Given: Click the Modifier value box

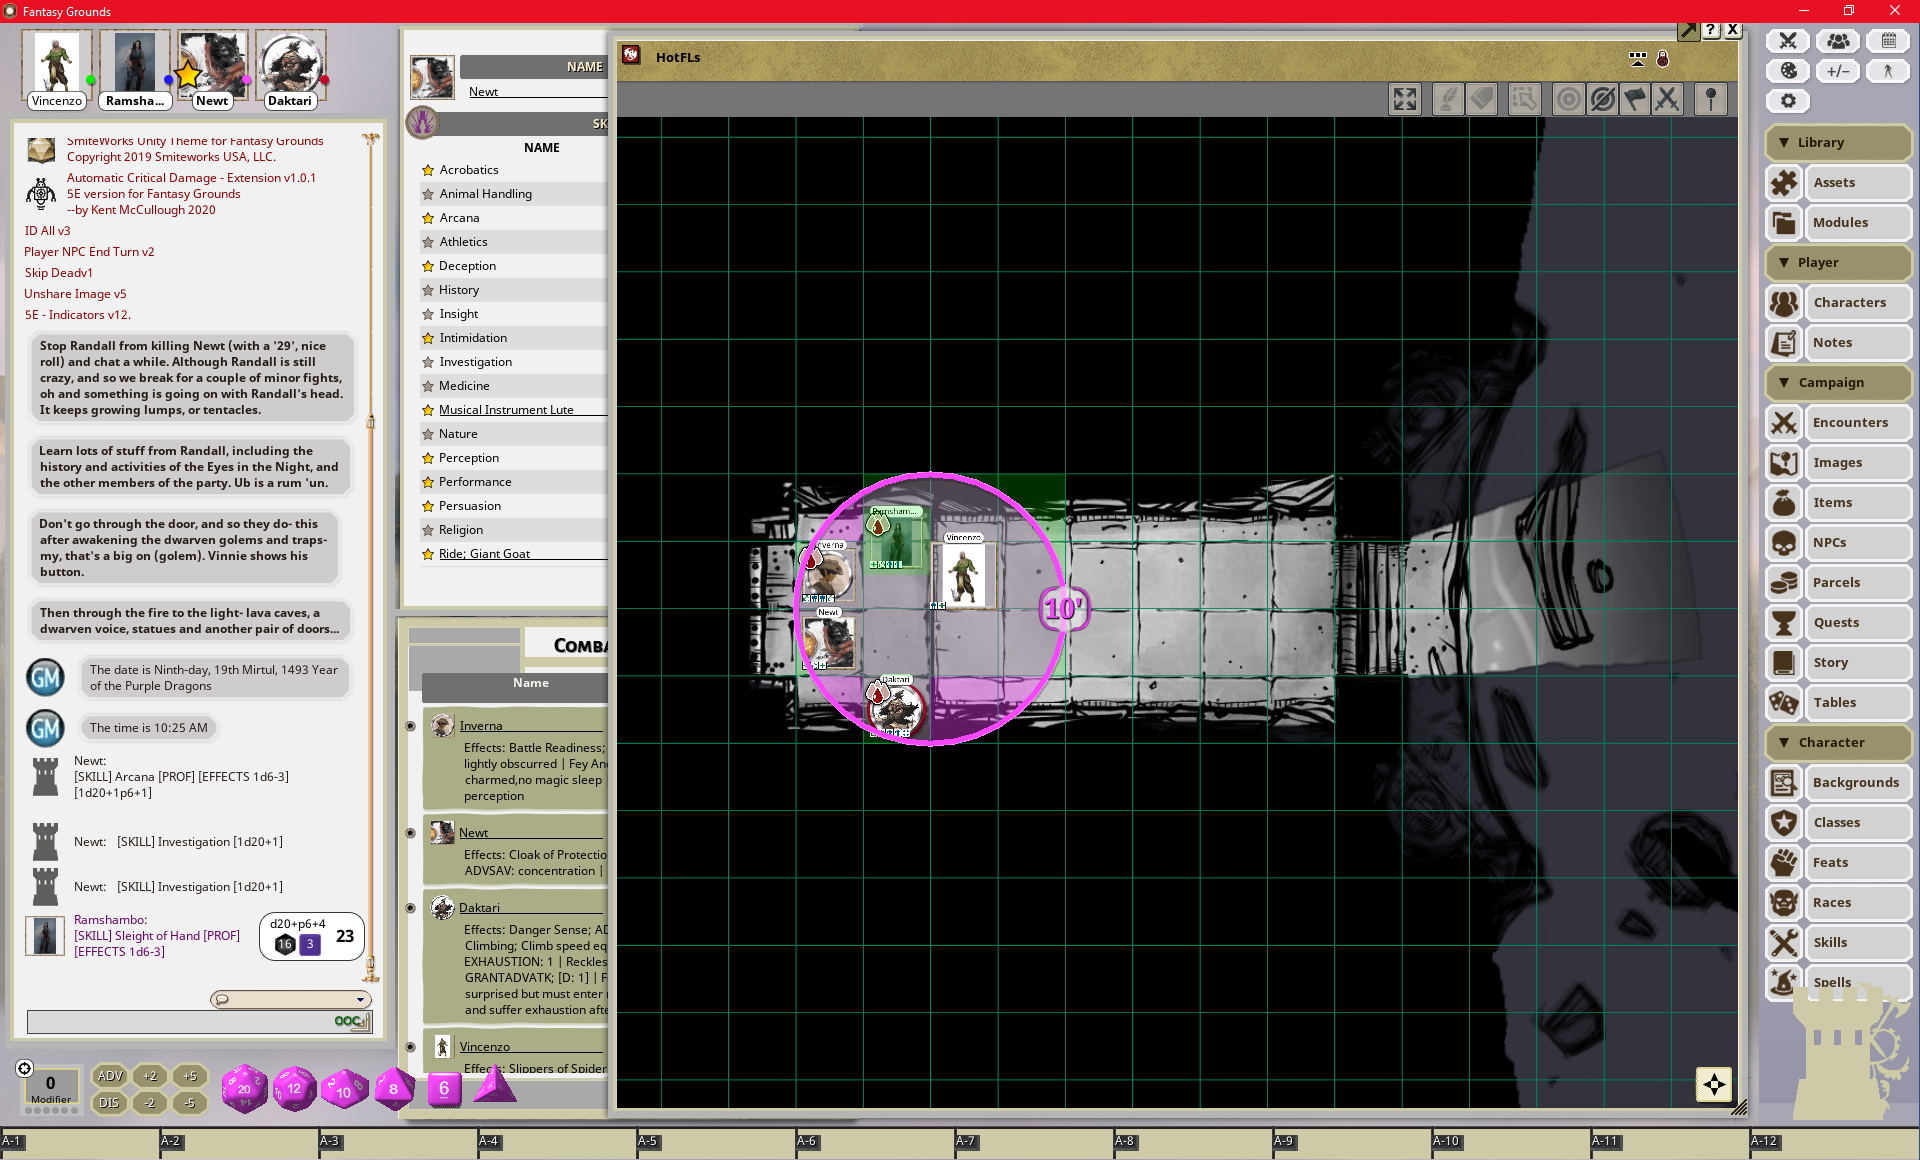Looking at the screenshot, I should coord(50,1088).
